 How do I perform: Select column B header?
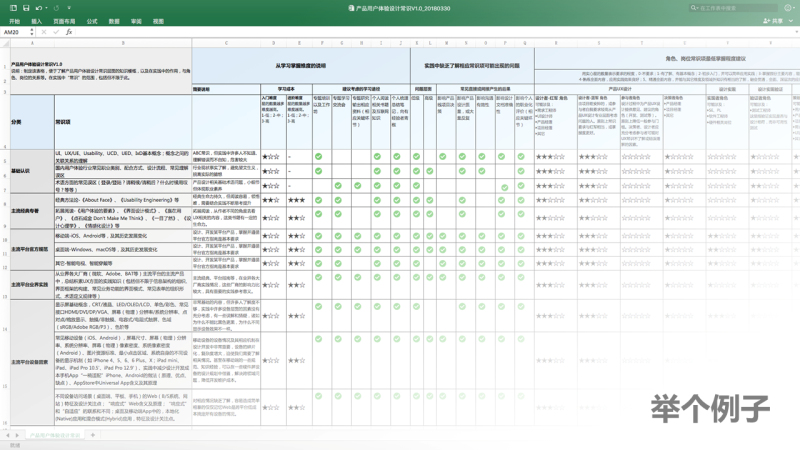tap(123, 43)
